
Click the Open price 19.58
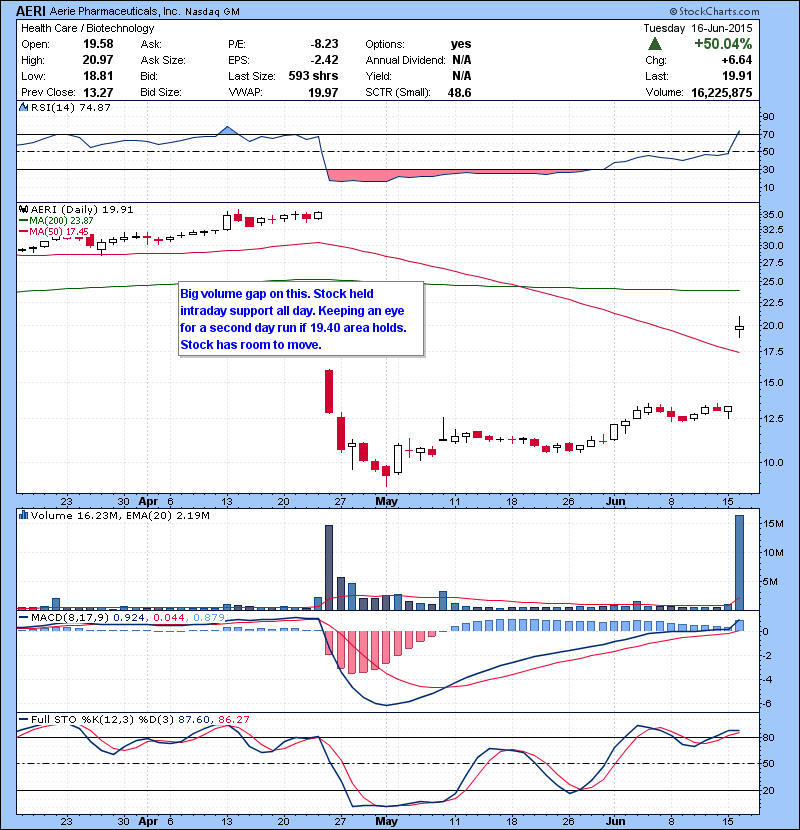(98, 44)
